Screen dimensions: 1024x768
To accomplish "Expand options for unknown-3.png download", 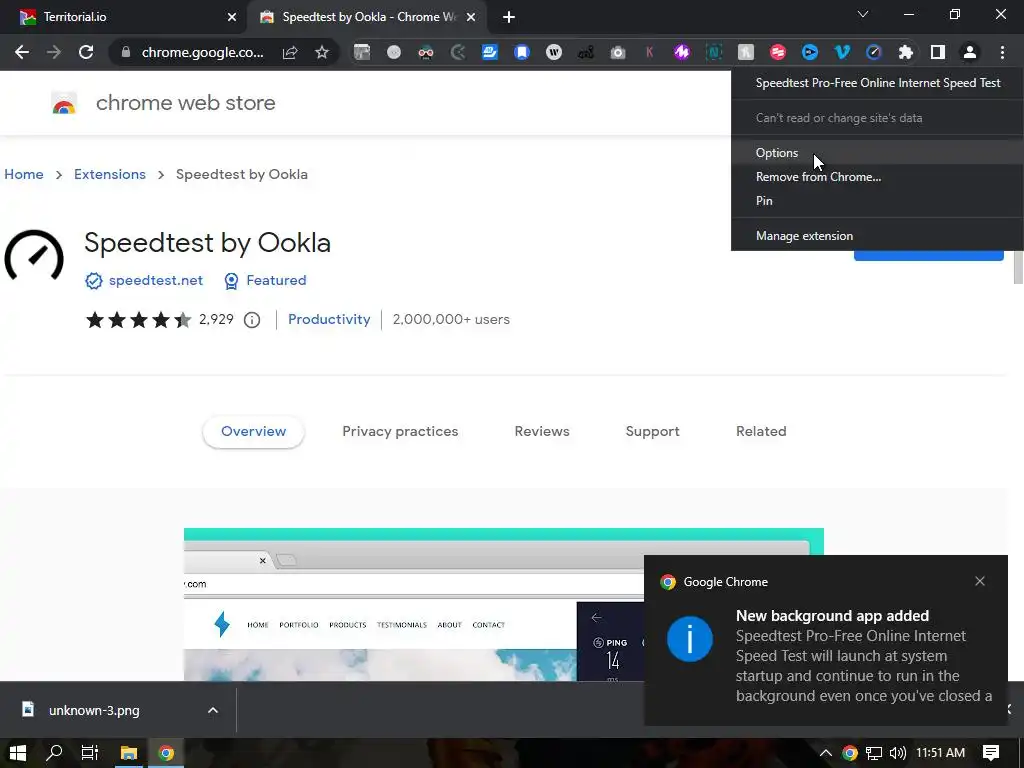I will [x=213, y=710].
